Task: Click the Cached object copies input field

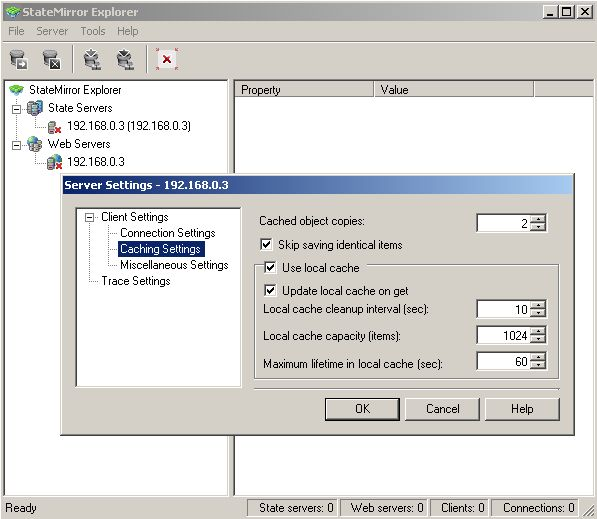Action: point(503,223)
